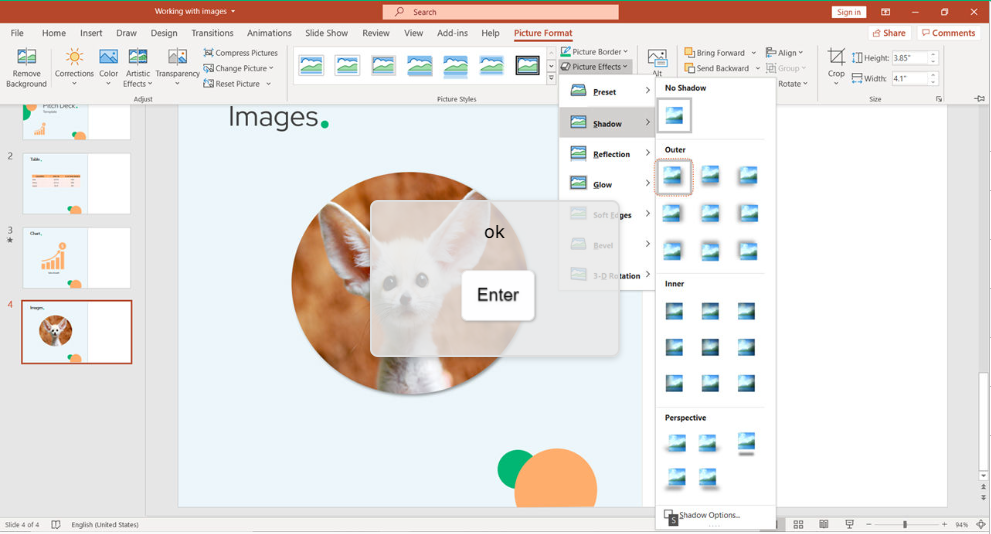The width and height of the screenshot is (991, 534).
Task: Select slide 4 thumbnail with fox image
Action: point(76,332)
